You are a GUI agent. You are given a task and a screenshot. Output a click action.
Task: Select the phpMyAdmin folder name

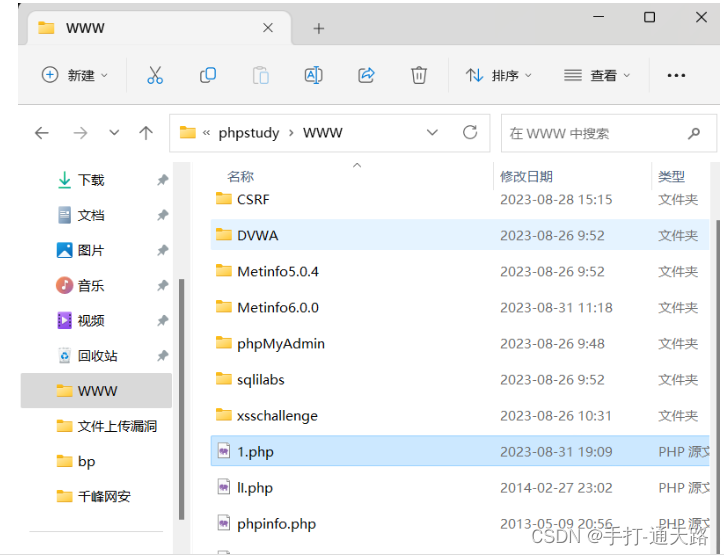click(281, 343)
